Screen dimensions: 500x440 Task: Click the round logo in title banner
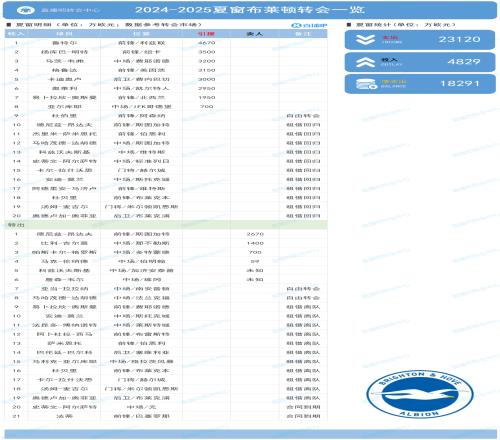26,10
